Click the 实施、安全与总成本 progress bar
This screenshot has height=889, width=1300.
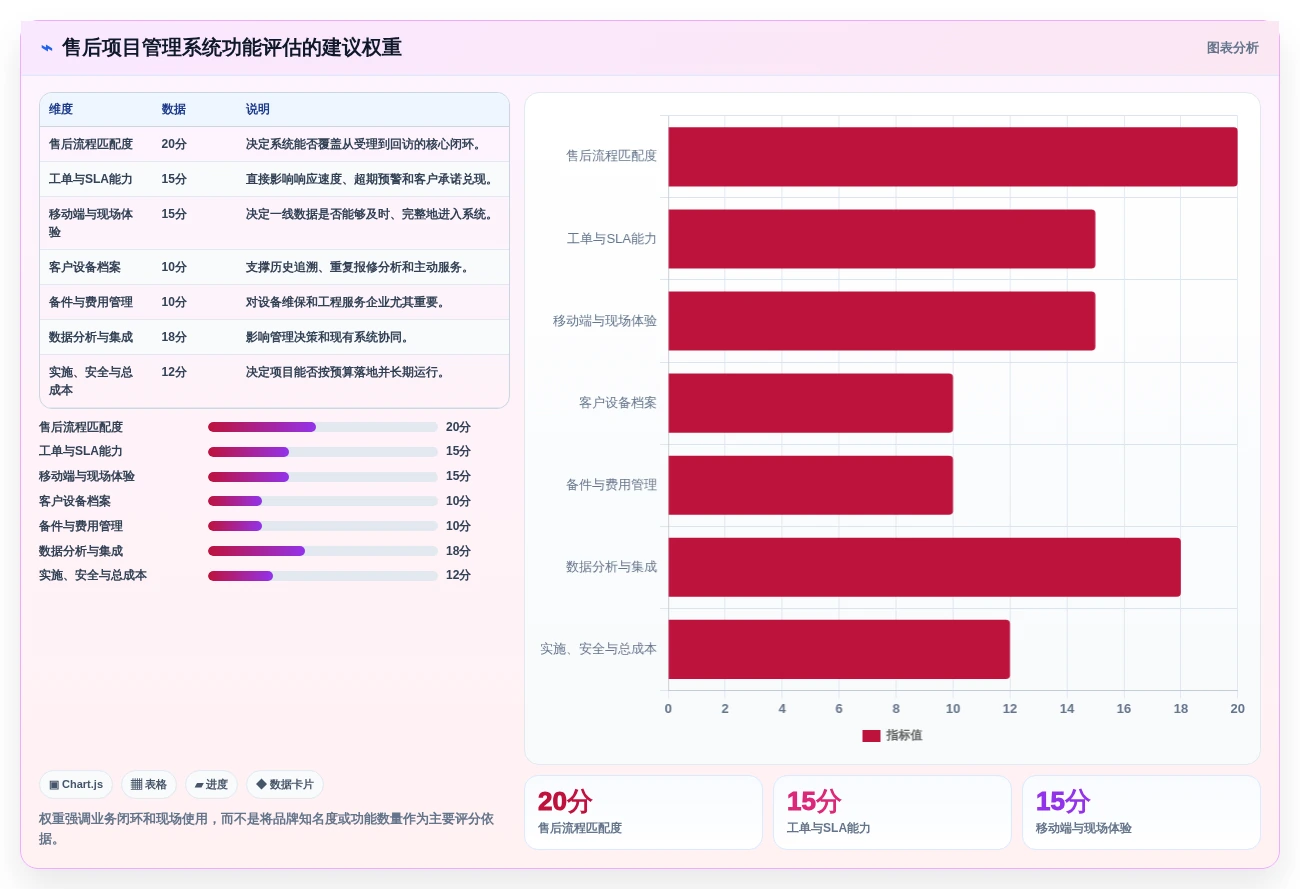[x=323, y=576]
